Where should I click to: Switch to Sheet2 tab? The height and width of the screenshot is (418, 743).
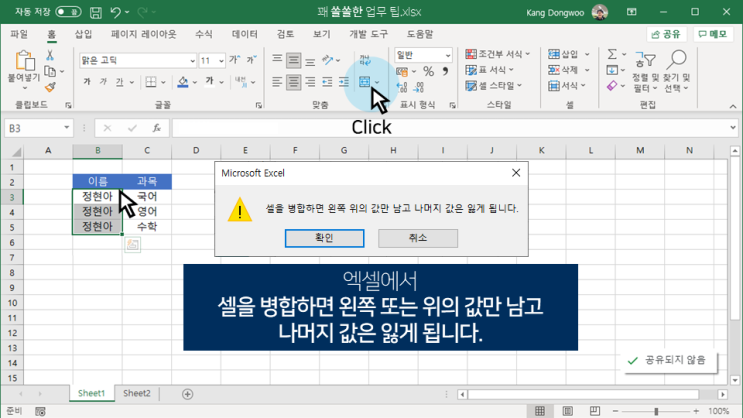[137, 393]
